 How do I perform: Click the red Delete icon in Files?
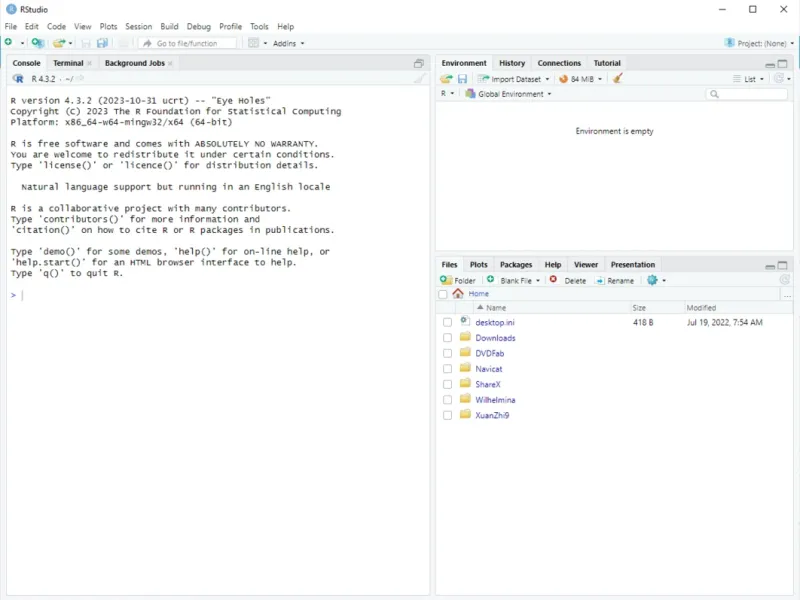coord(553,280)
